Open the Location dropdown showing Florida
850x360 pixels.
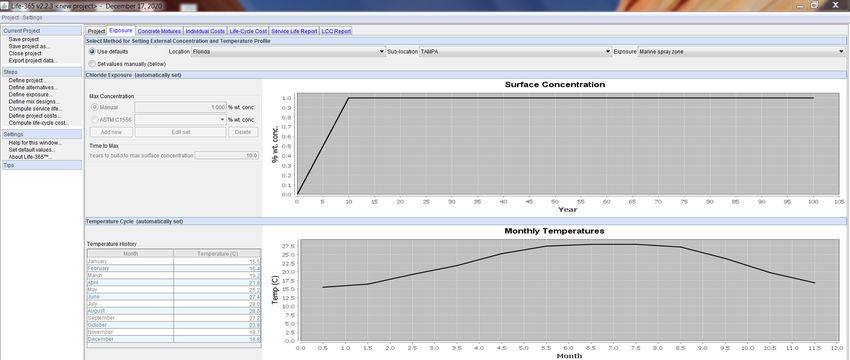click(x=288, y=52)
